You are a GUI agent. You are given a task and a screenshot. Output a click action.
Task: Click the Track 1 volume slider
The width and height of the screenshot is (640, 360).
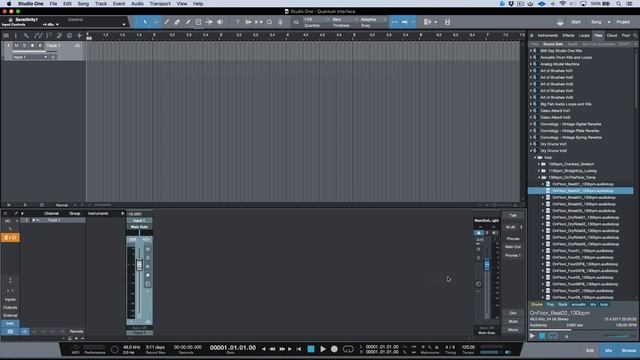pyautogui.click(x=35, y=52)
